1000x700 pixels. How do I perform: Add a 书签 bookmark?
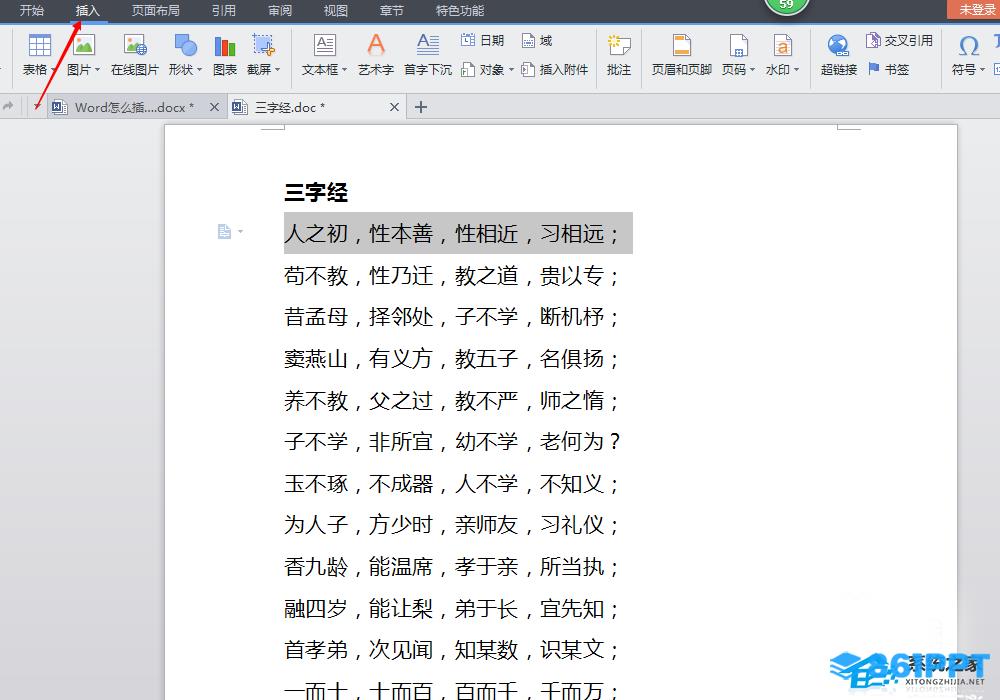tap(888, 69)
